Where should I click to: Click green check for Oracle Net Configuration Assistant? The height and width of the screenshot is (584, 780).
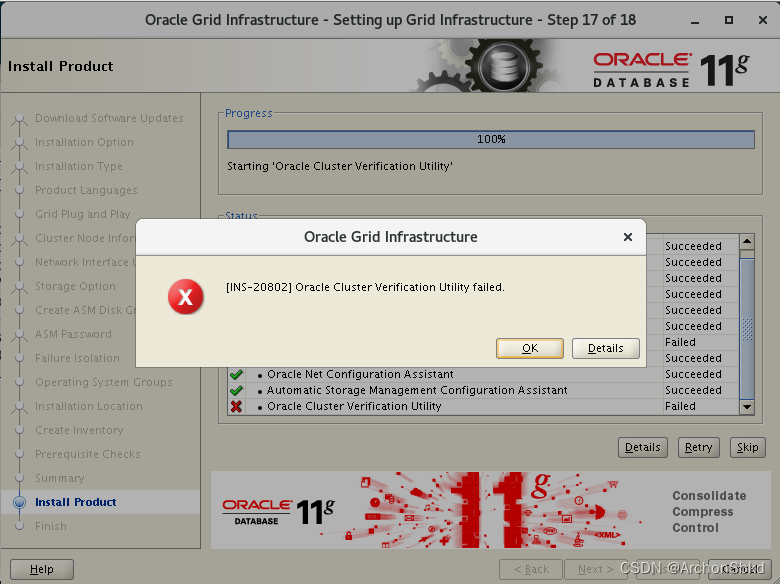[x=236, y=374]
